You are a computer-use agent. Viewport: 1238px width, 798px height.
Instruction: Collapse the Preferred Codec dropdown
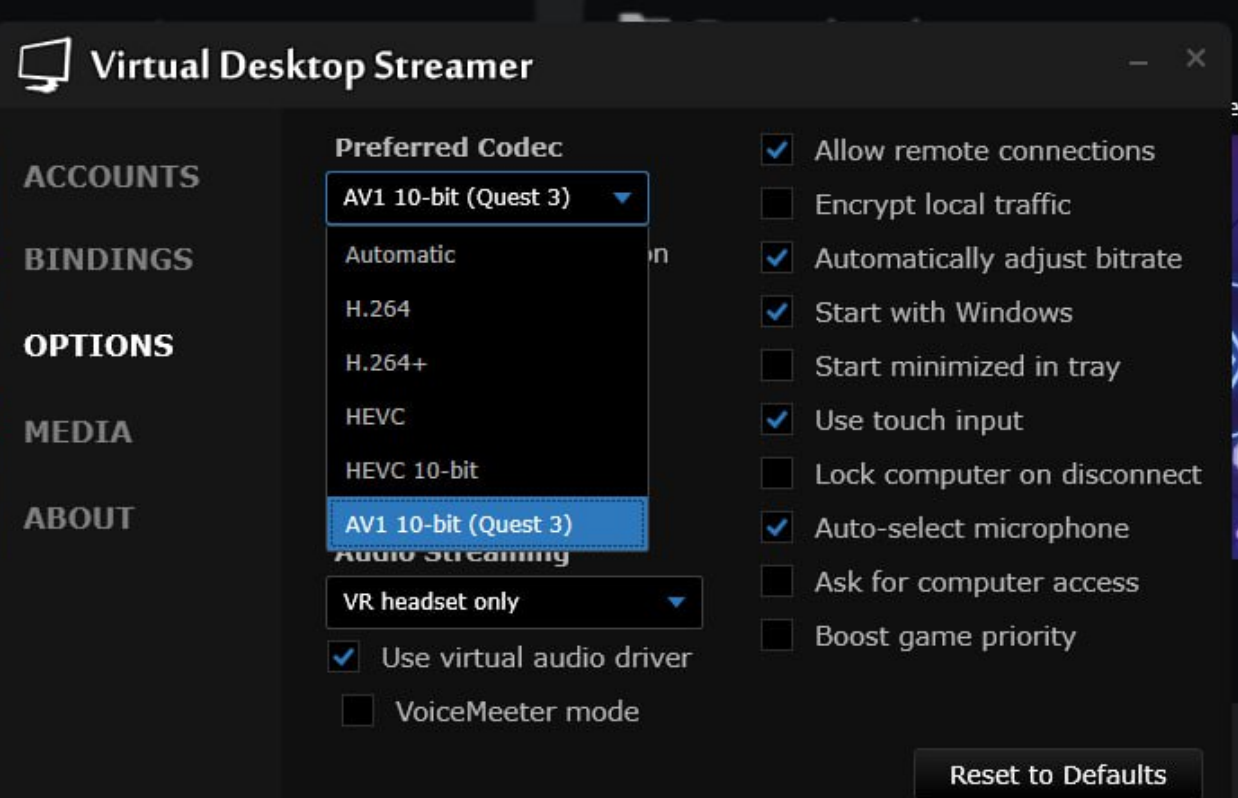[x=622, y=198]
